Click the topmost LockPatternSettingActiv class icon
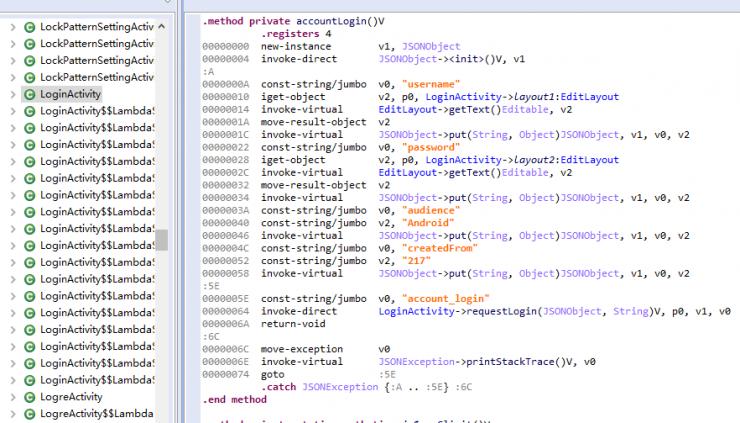The width and height of the screenshot is (740, 423). point(28,26)
